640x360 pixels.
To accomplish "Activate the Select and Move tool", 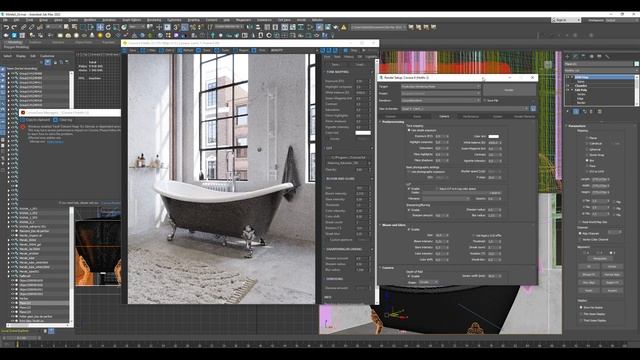I will pyautogui.click(x=100, y=27).
